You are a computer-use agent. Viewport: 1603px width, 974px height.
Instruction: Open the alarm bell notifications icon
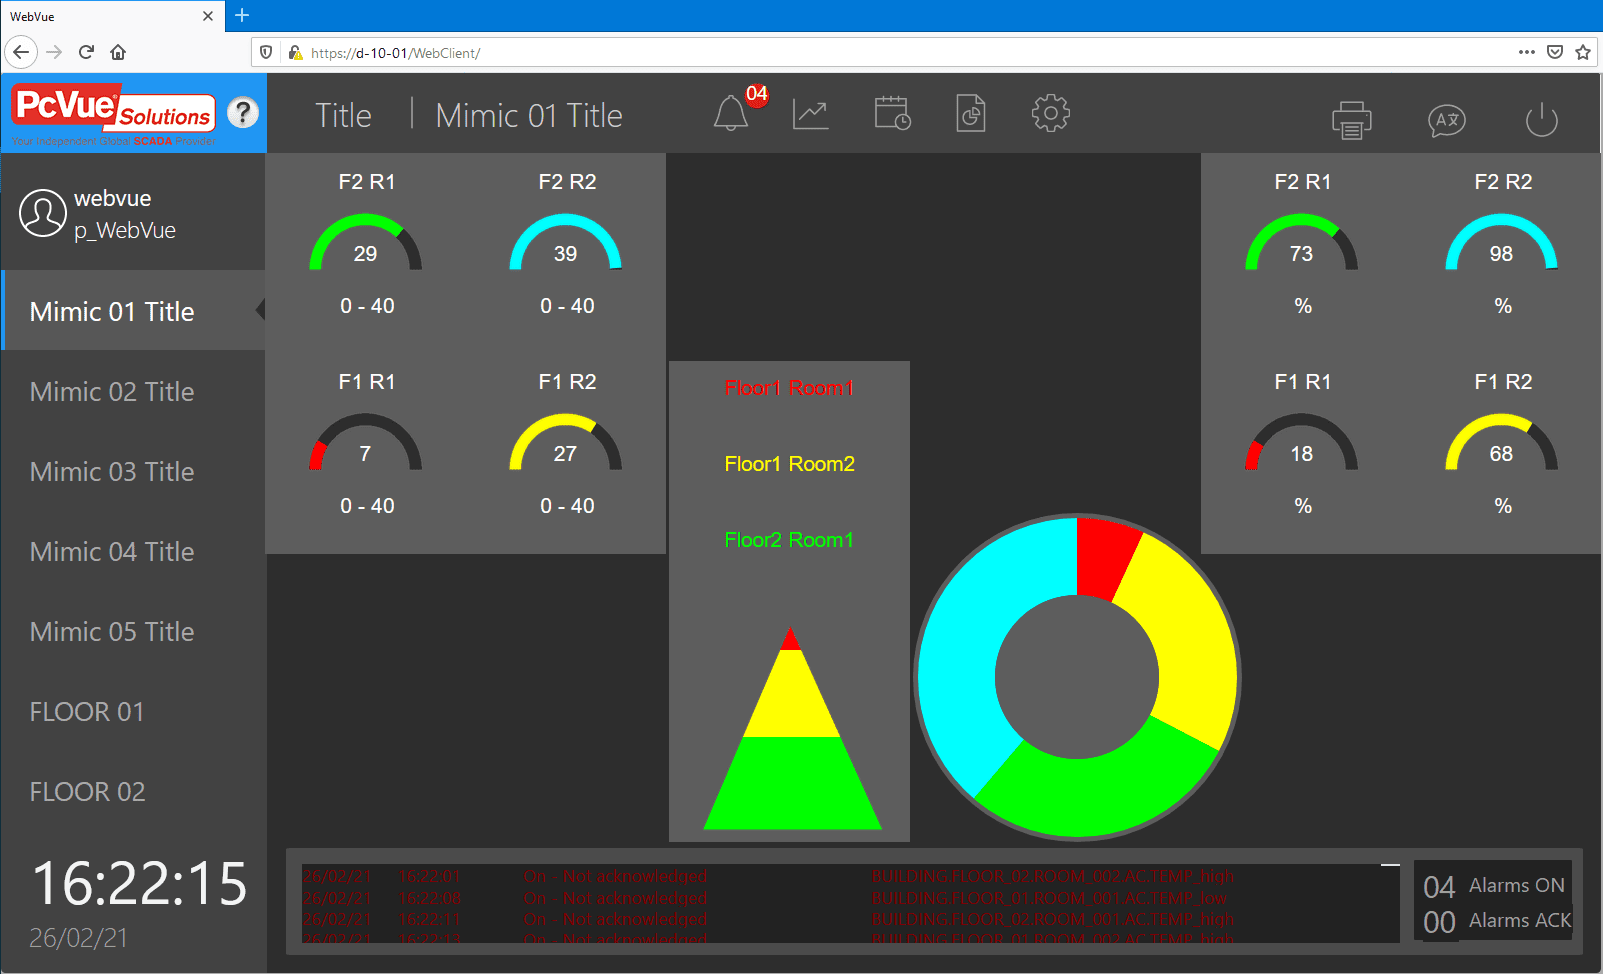click(731, 113)
